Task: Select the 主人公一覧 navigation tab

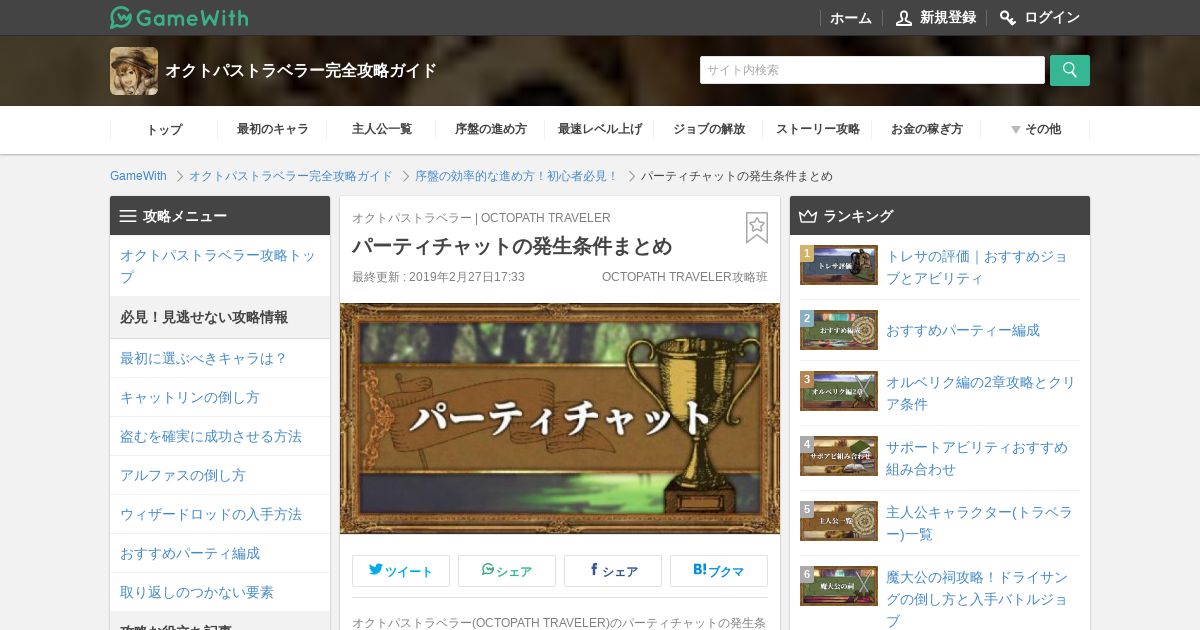Action: click(x=382, y=129)
